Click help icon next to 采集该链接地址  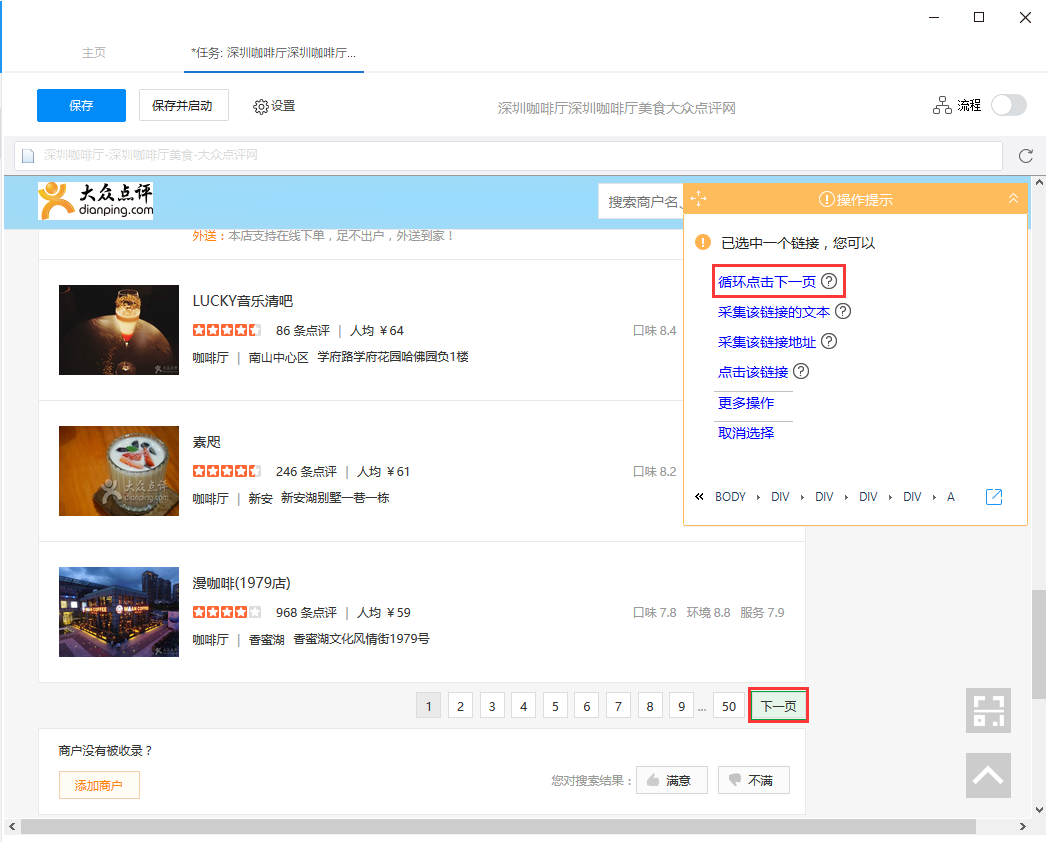click(829, 341)
